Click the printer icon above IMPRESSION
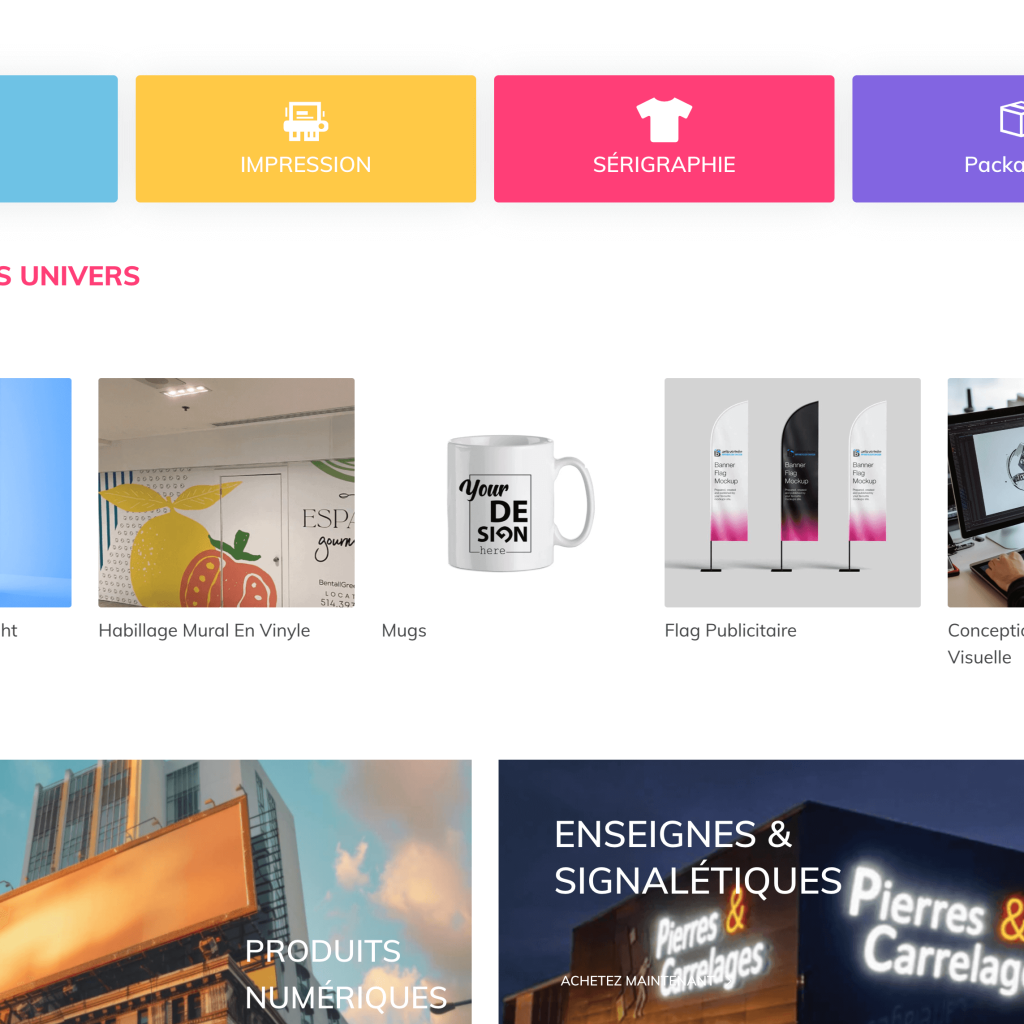The image size is (1024, 1024). coord(306,121)
